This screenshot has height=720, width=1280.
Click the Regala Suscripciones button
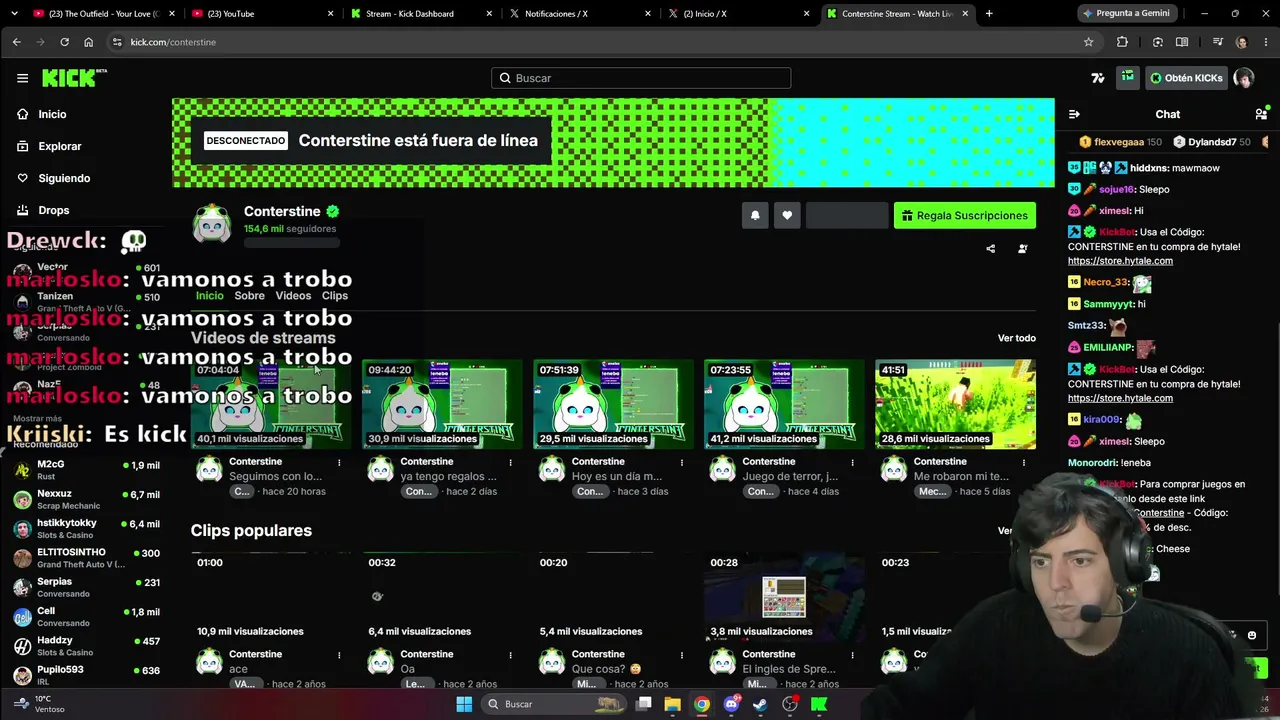965,215
